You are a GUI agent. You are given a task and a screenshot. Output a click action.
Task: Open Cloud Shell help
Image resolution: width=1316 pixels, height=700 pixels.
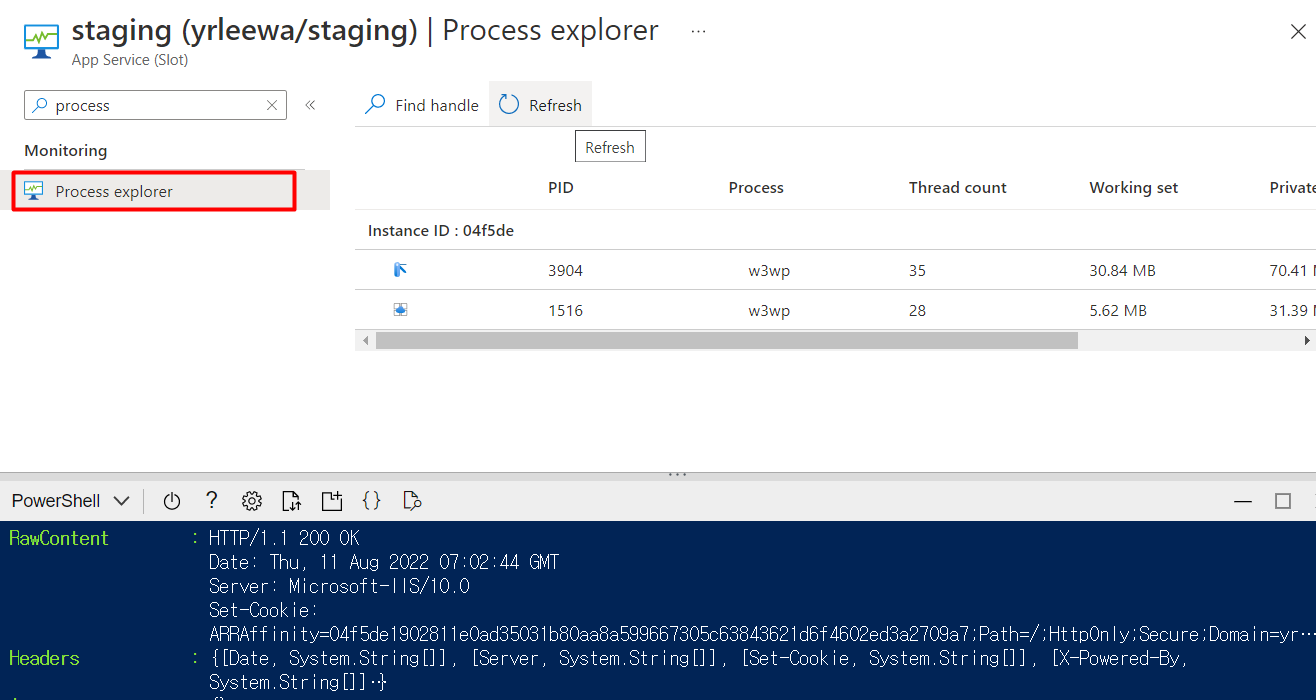pos(211,501)
